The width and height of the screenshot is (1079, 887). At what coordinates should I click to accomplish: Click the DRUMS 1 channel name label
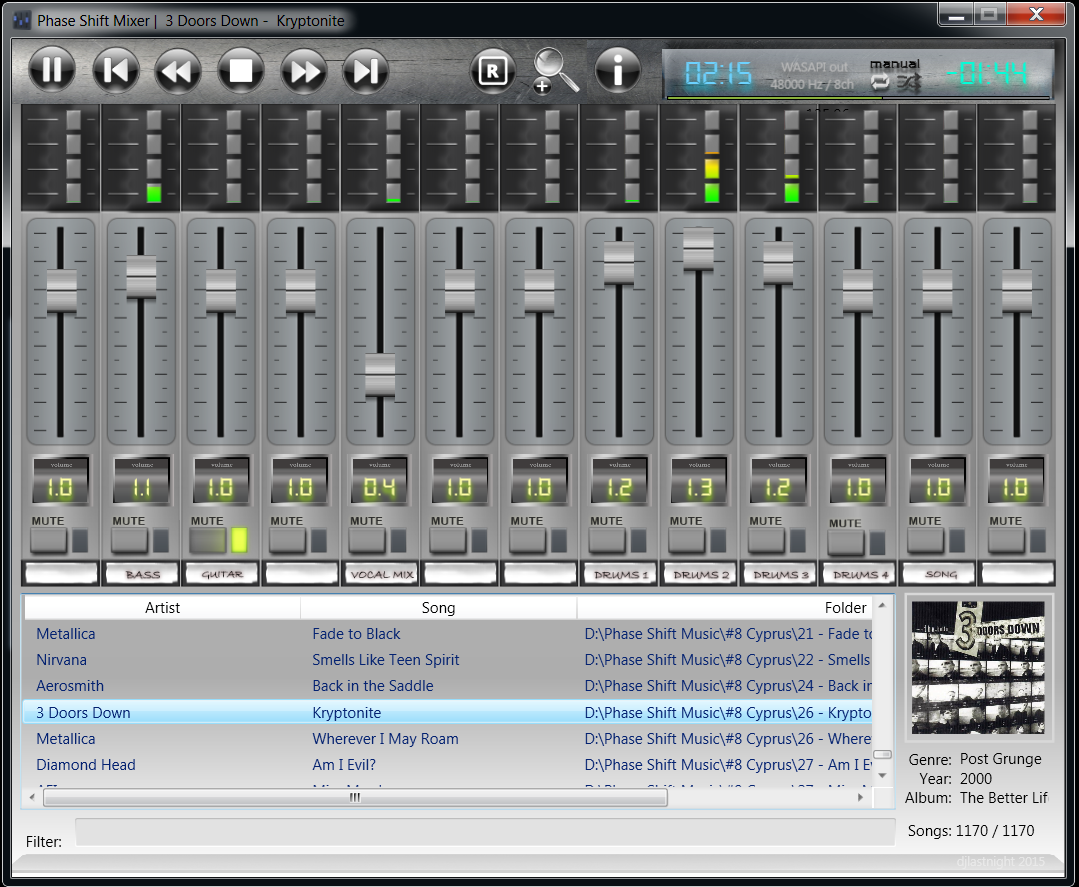(x=619, y=573)
